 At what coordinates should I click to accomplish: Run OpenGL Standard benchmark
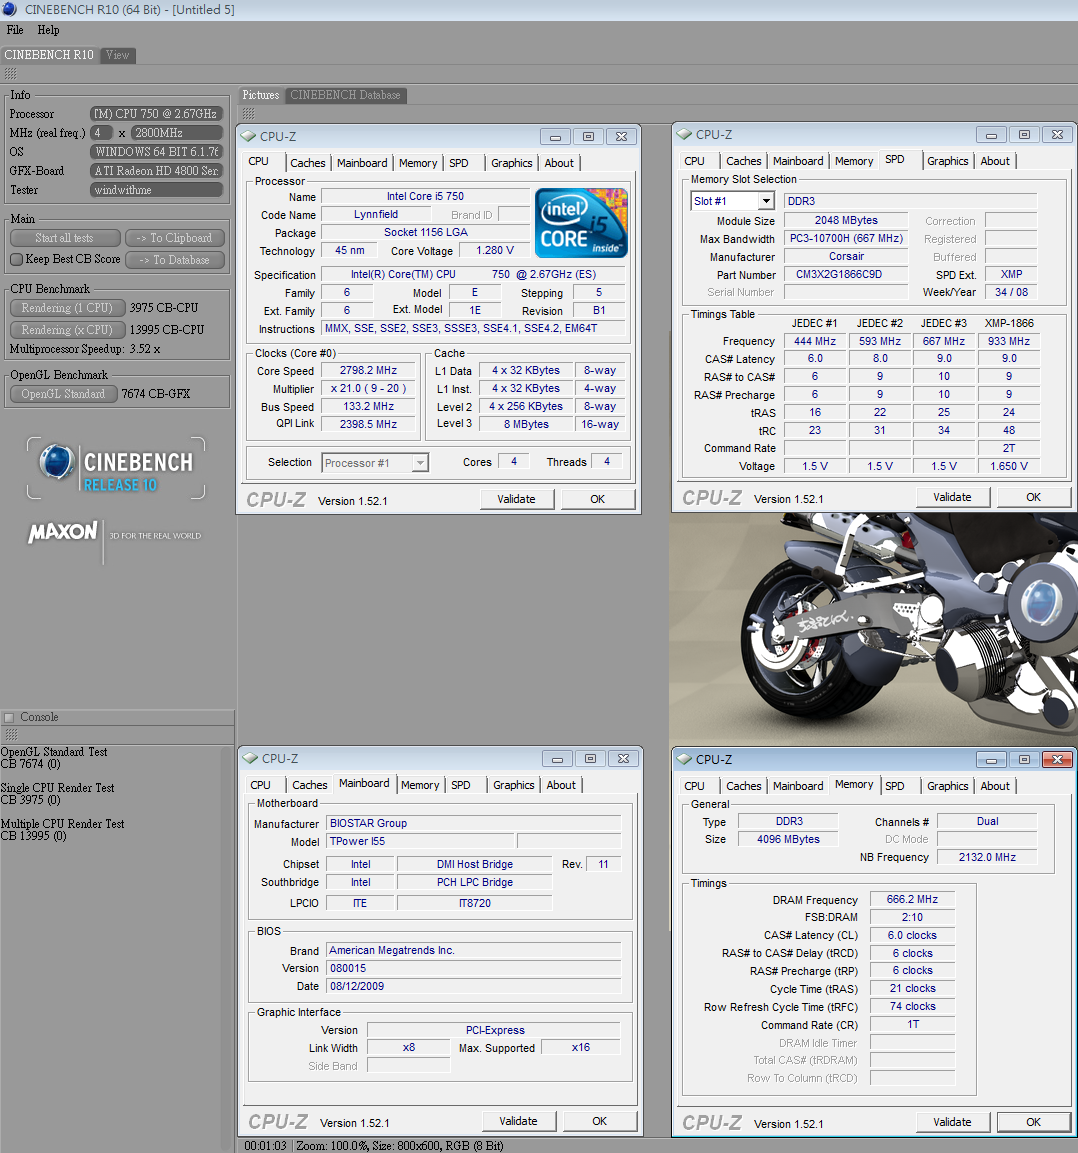(63, 394)
